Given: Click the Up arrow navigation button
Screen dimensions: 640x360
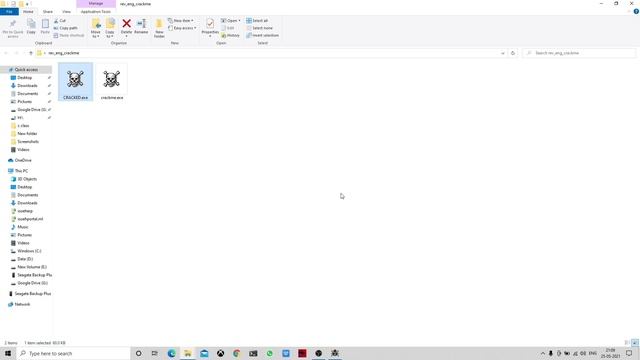Looking at the screenshot, I should 31,53.
